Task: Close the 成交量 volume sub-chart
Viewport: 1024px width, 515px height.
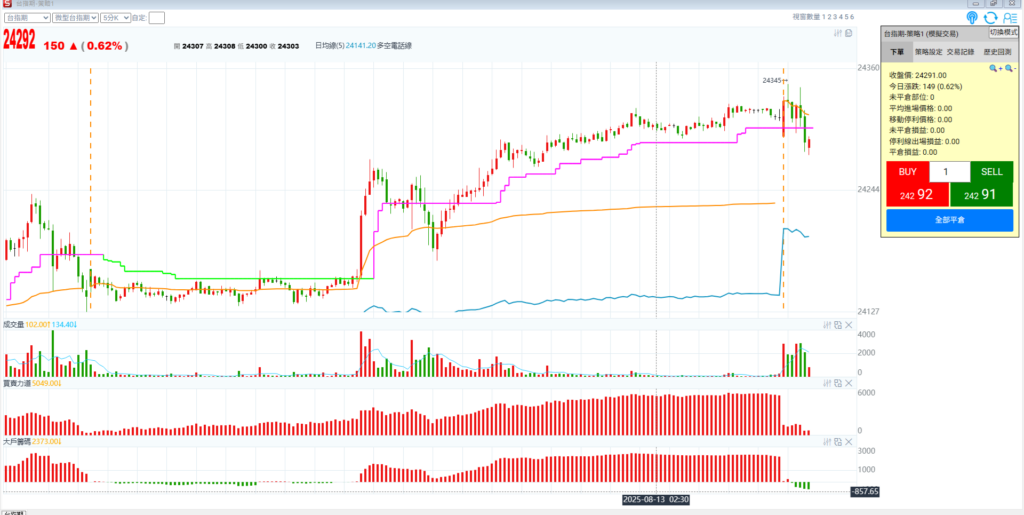Action: pos(849,325)
